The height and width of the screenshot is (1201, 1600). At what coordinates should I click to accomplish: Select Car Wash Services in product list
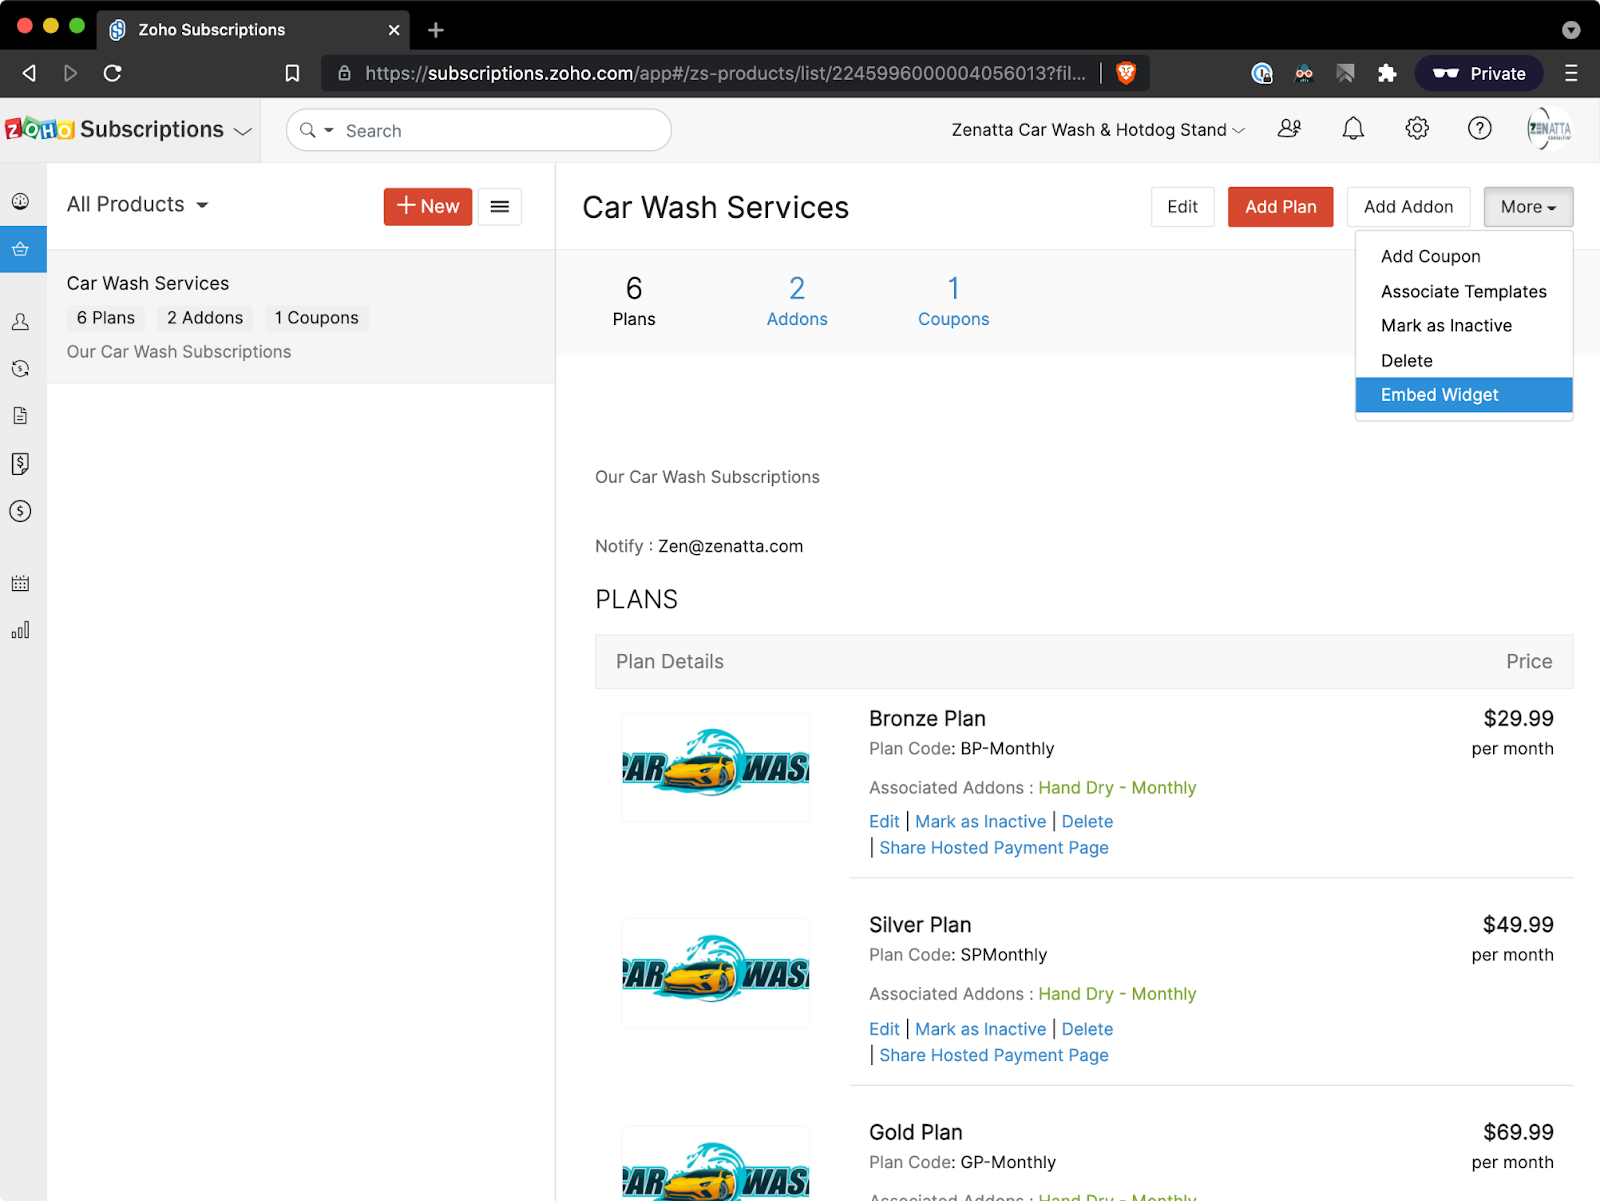click(x=301, y=317)
